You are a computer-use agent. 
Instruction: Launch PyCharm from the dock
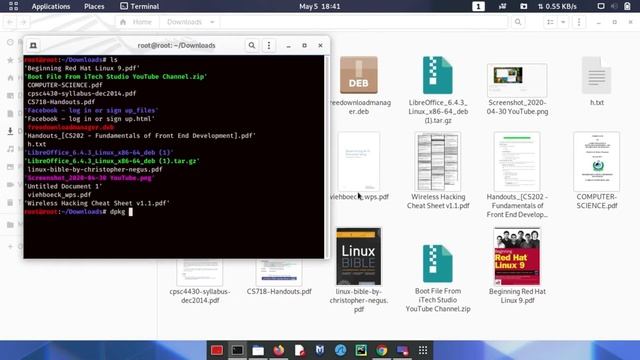[361, 350]
